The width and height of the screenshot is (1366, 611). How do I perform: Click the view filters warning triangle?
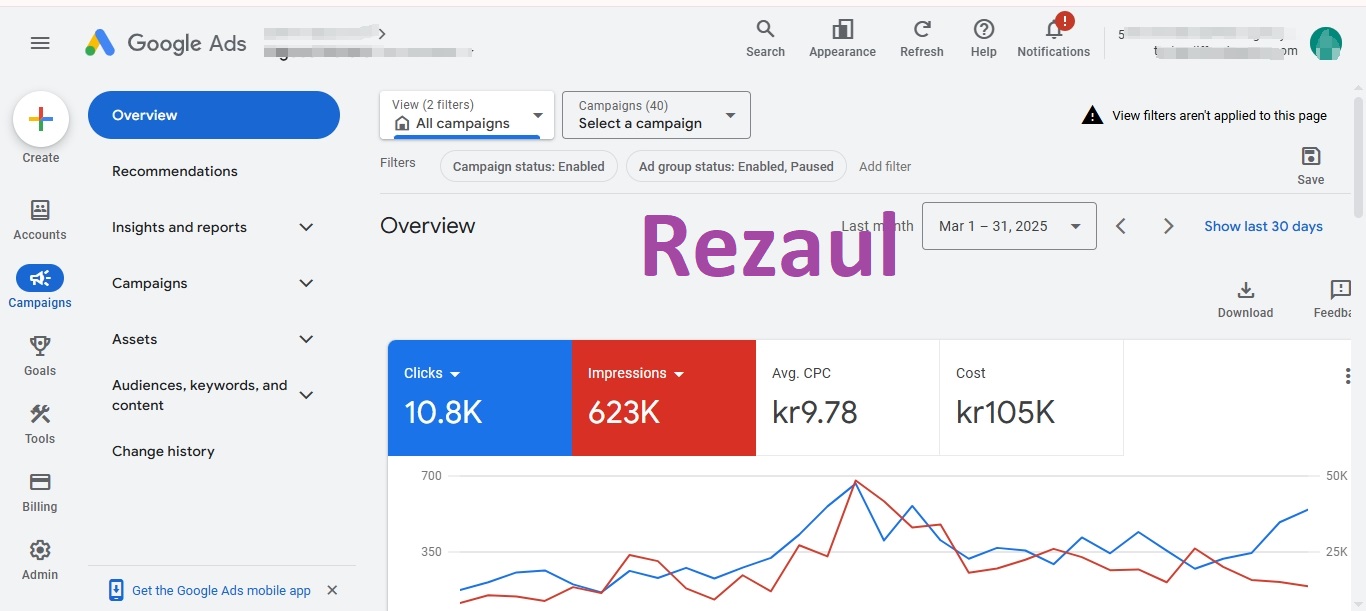1092,115
